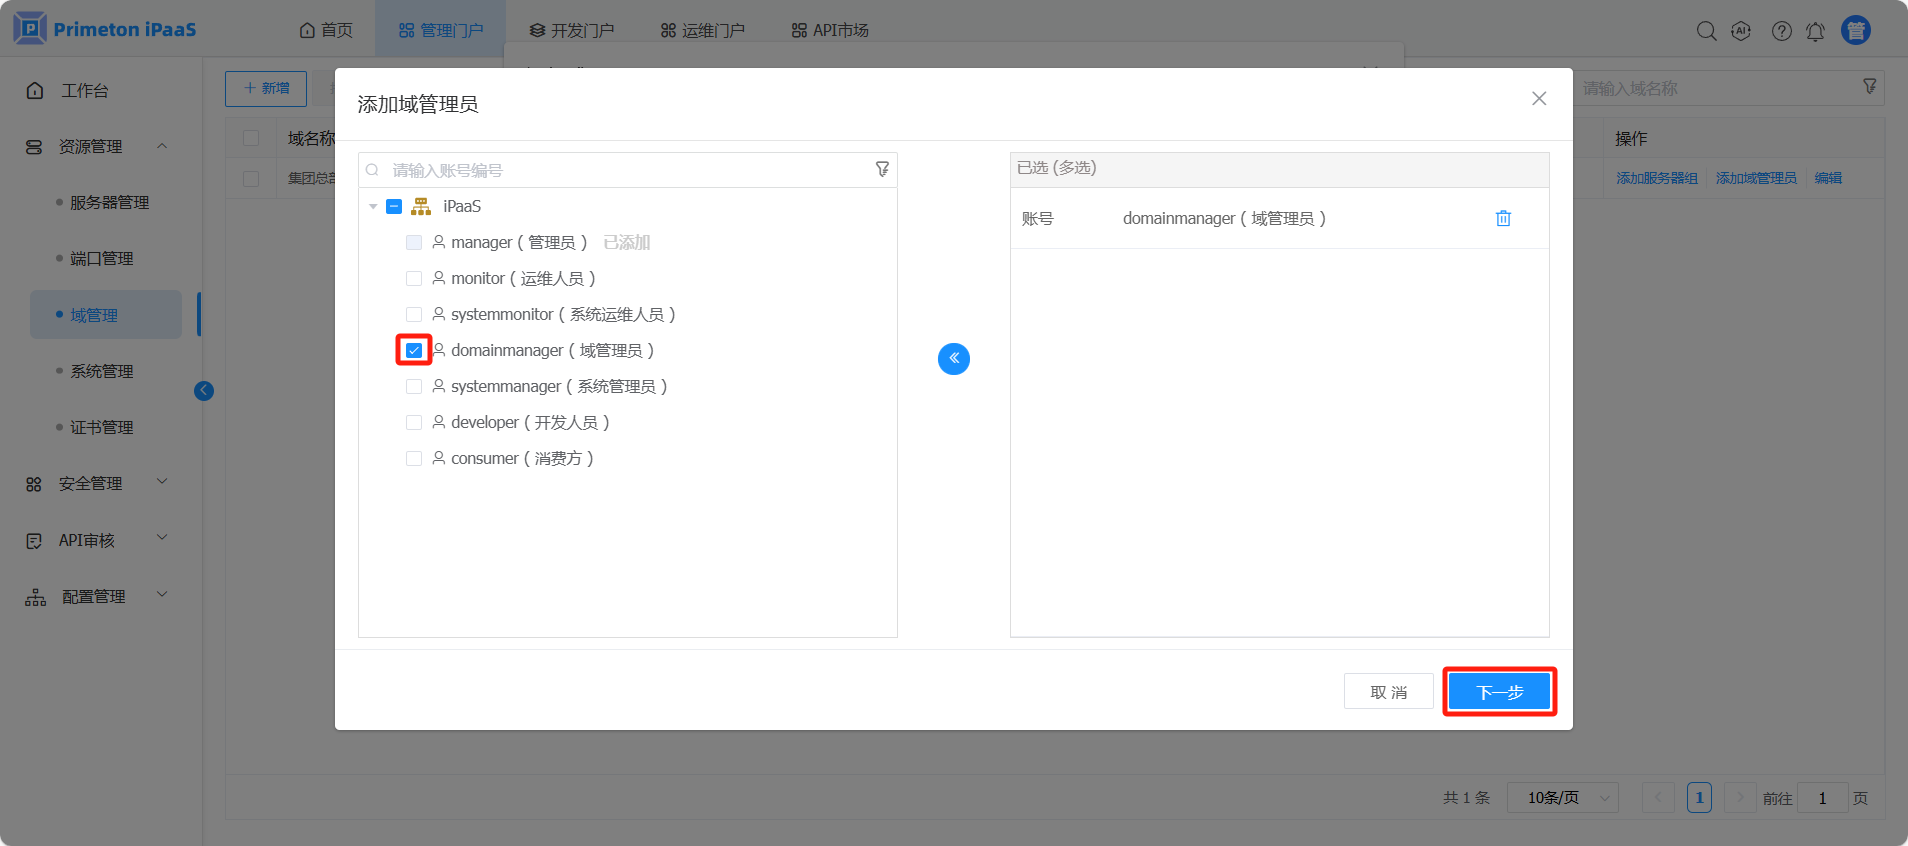The width and height of the screenshot is (1908, 846).
Task: Uncheck the domainmanager checkbox
Action: coord(414,350)
